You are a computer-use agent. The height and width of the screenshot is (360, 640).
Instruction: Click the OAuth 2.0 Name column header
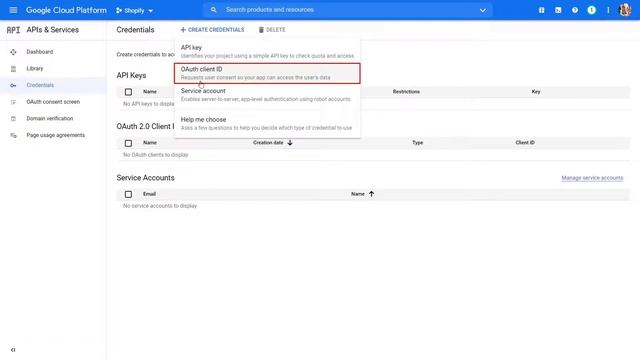[x=150, y=143]
